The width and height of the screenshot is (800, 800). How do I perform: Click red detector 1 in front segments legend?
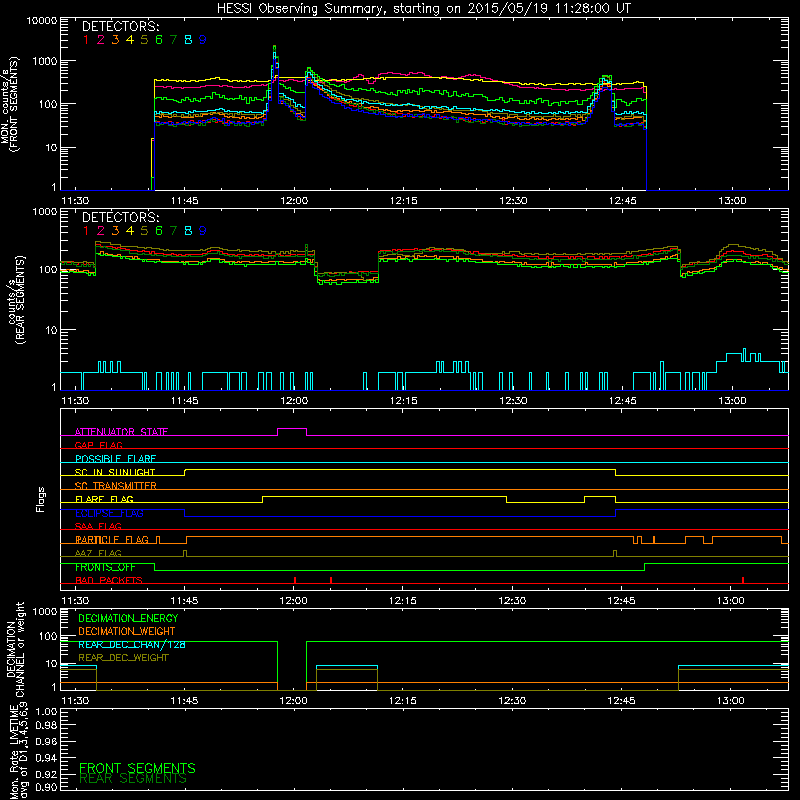point(86,40)
